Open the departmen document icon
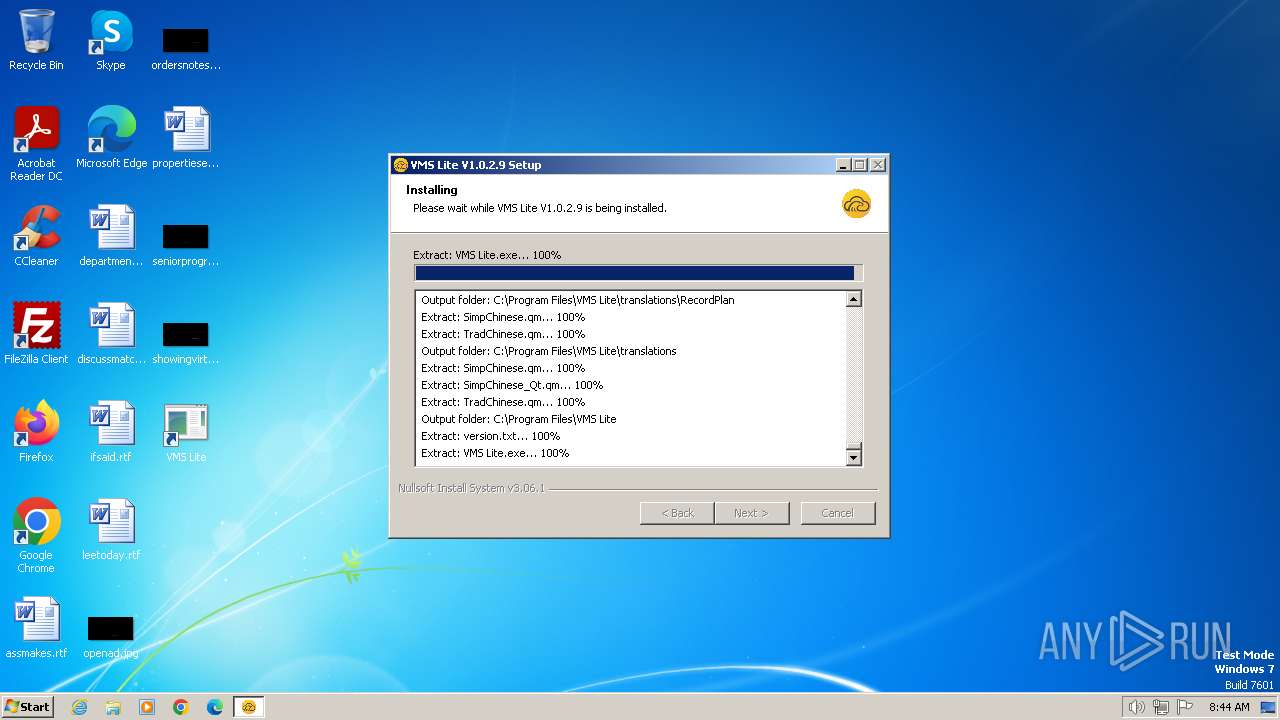Screen dimensions: 1280x720 (x=111, y=236)
